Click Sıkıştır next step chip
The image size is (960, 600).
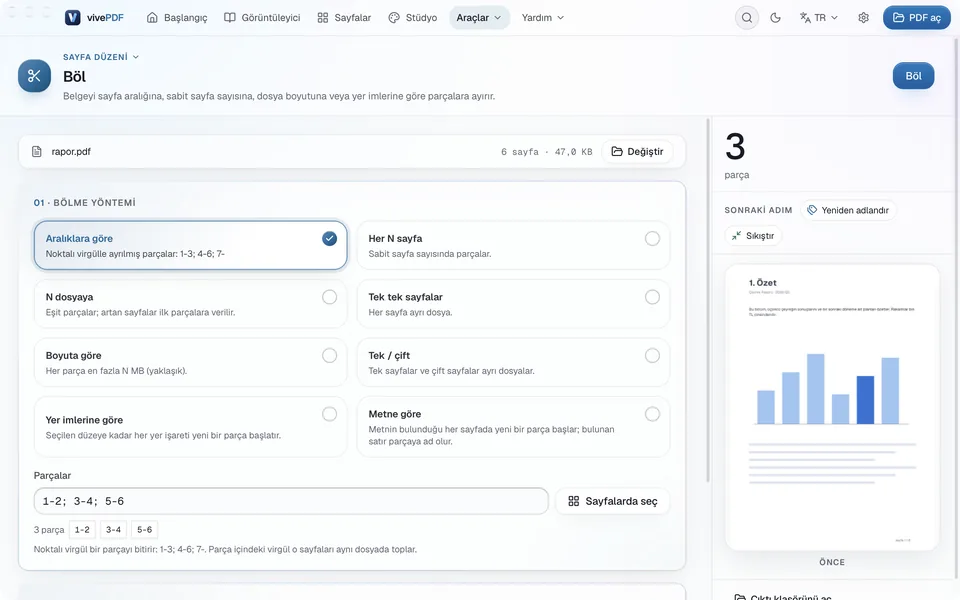point(753,236)
